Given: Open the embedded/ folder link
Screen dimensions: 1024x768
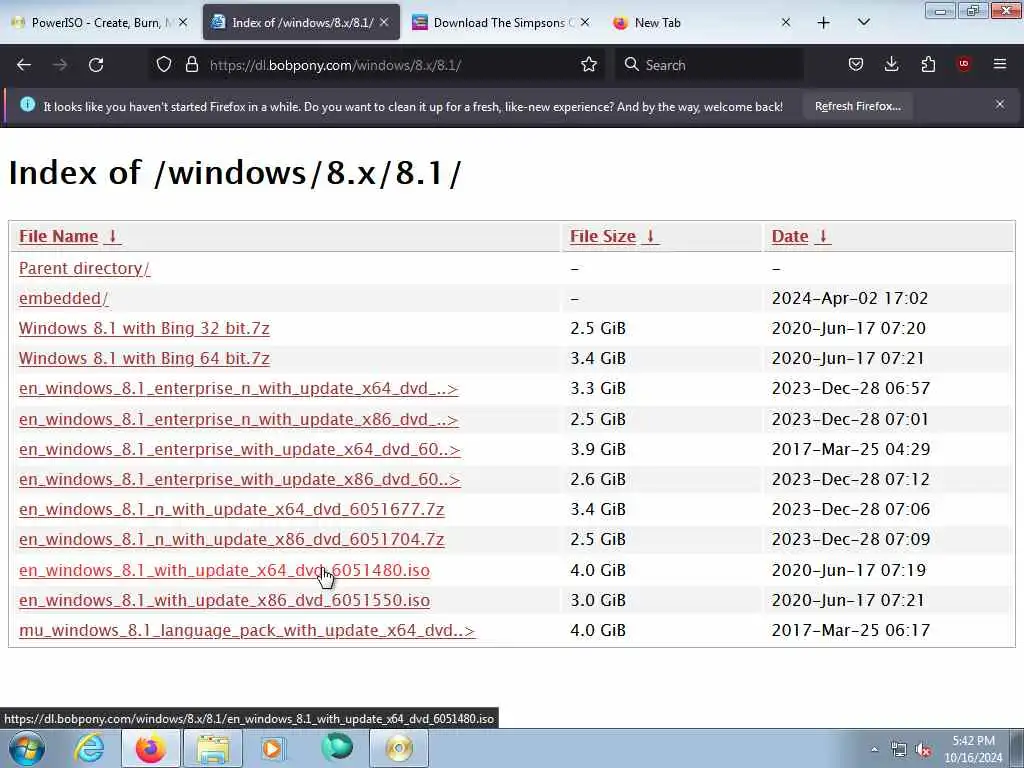Looking at the screenshot, I should (x=63, y=298).
